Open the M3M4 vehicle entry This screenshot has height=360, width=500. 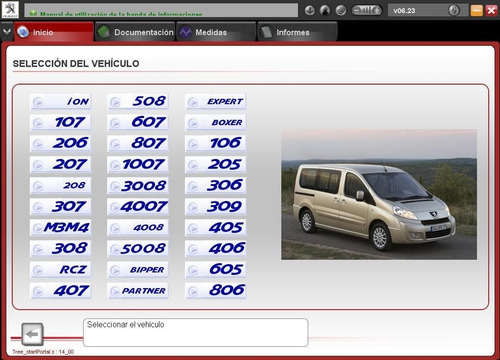point(60,228)
